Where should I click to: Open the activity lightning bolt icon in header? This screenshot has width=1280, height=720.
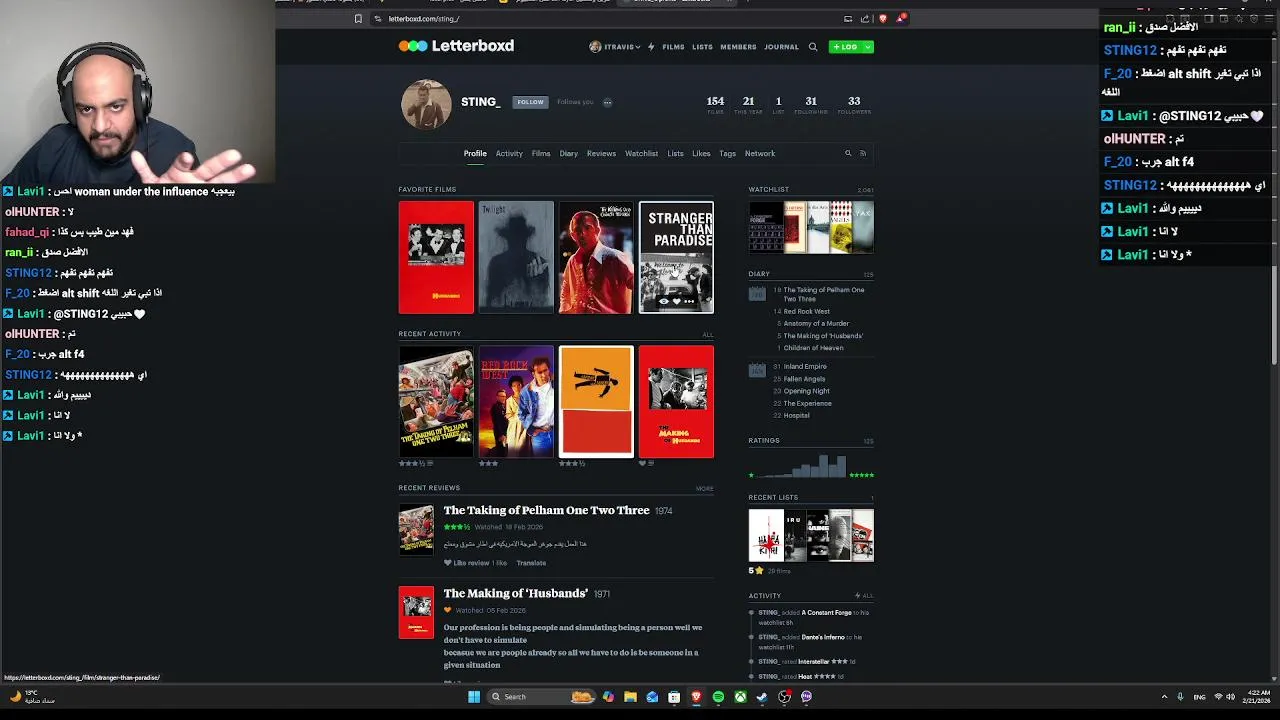tap(651, 47)
